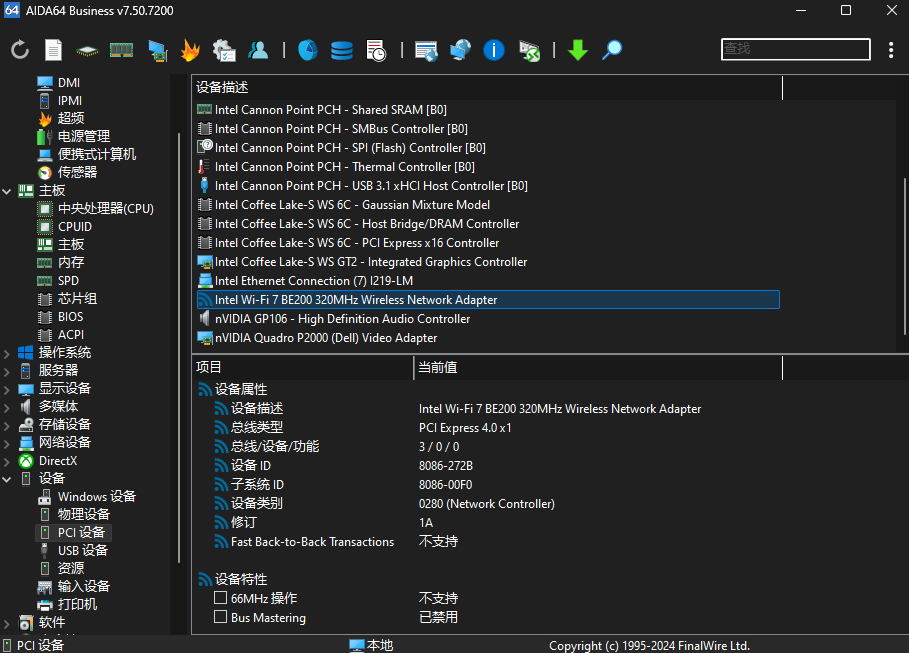Click the magnifying glass search toolbar icon
The width and height of the screenshot is (909, 653).
[x=612, y=50]
